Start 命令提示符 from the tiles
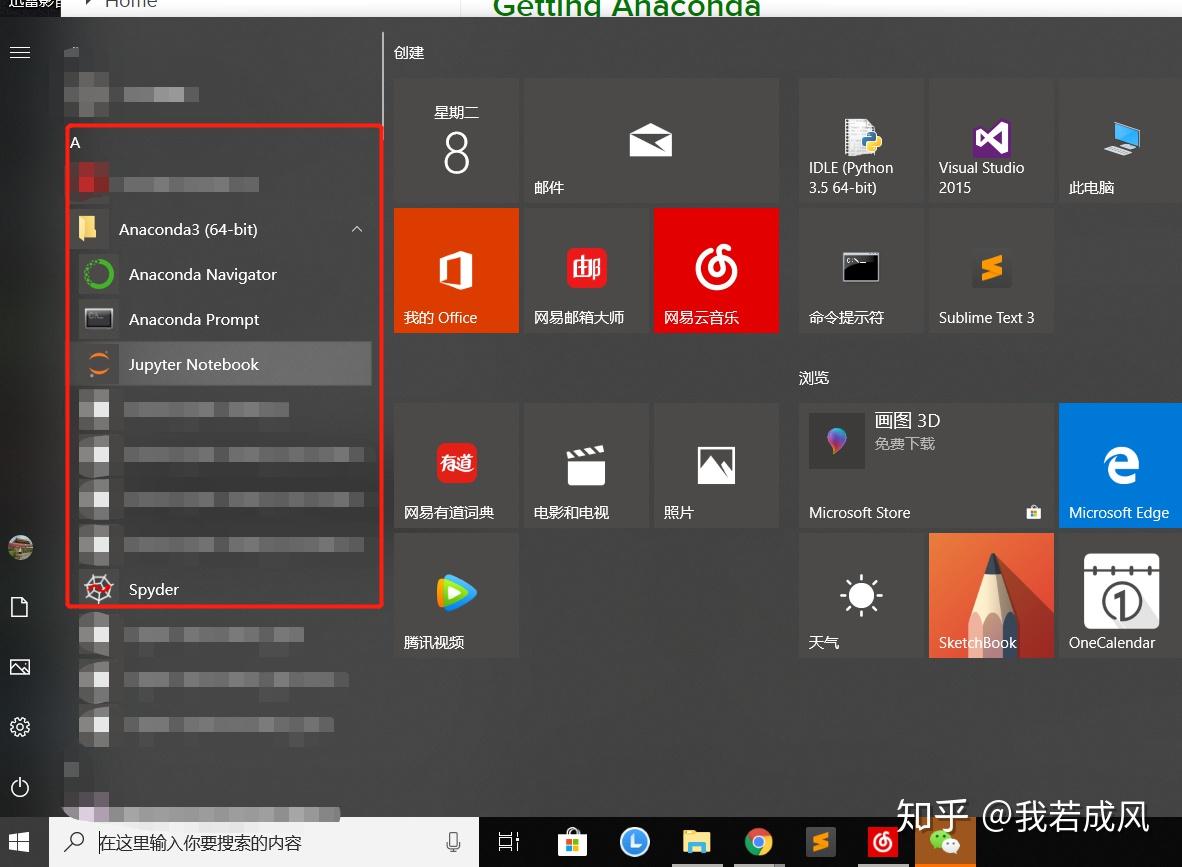 click(x=861, y=270)
